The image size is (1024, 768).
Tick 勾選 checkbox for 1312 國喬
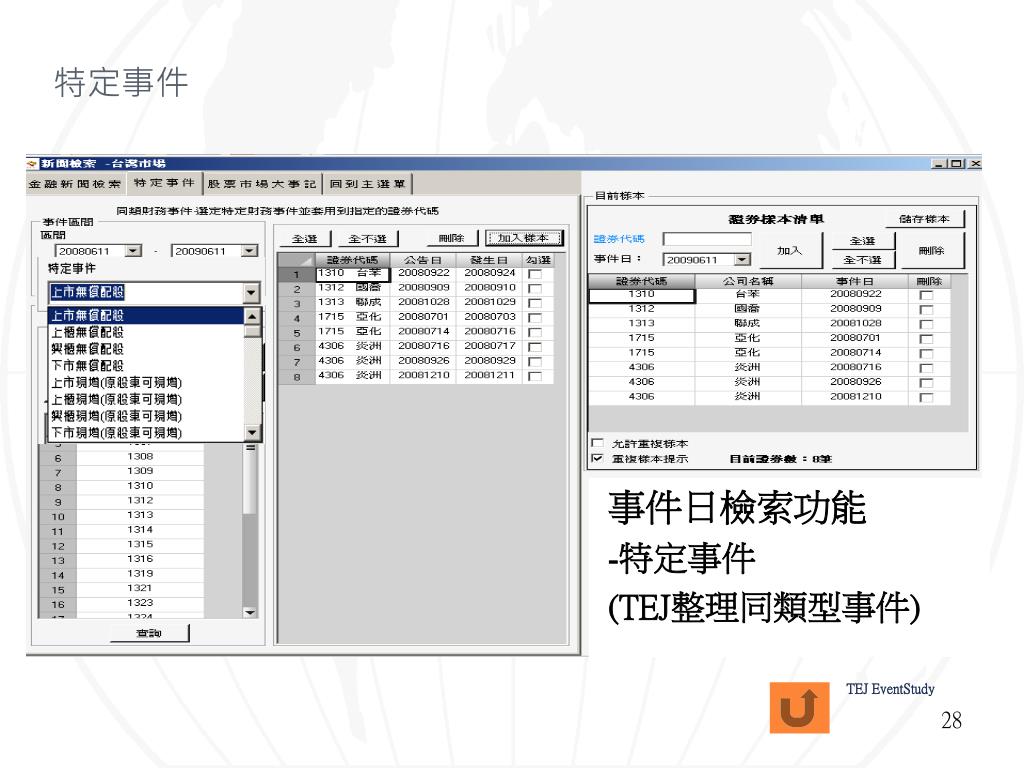pos(535,289)
